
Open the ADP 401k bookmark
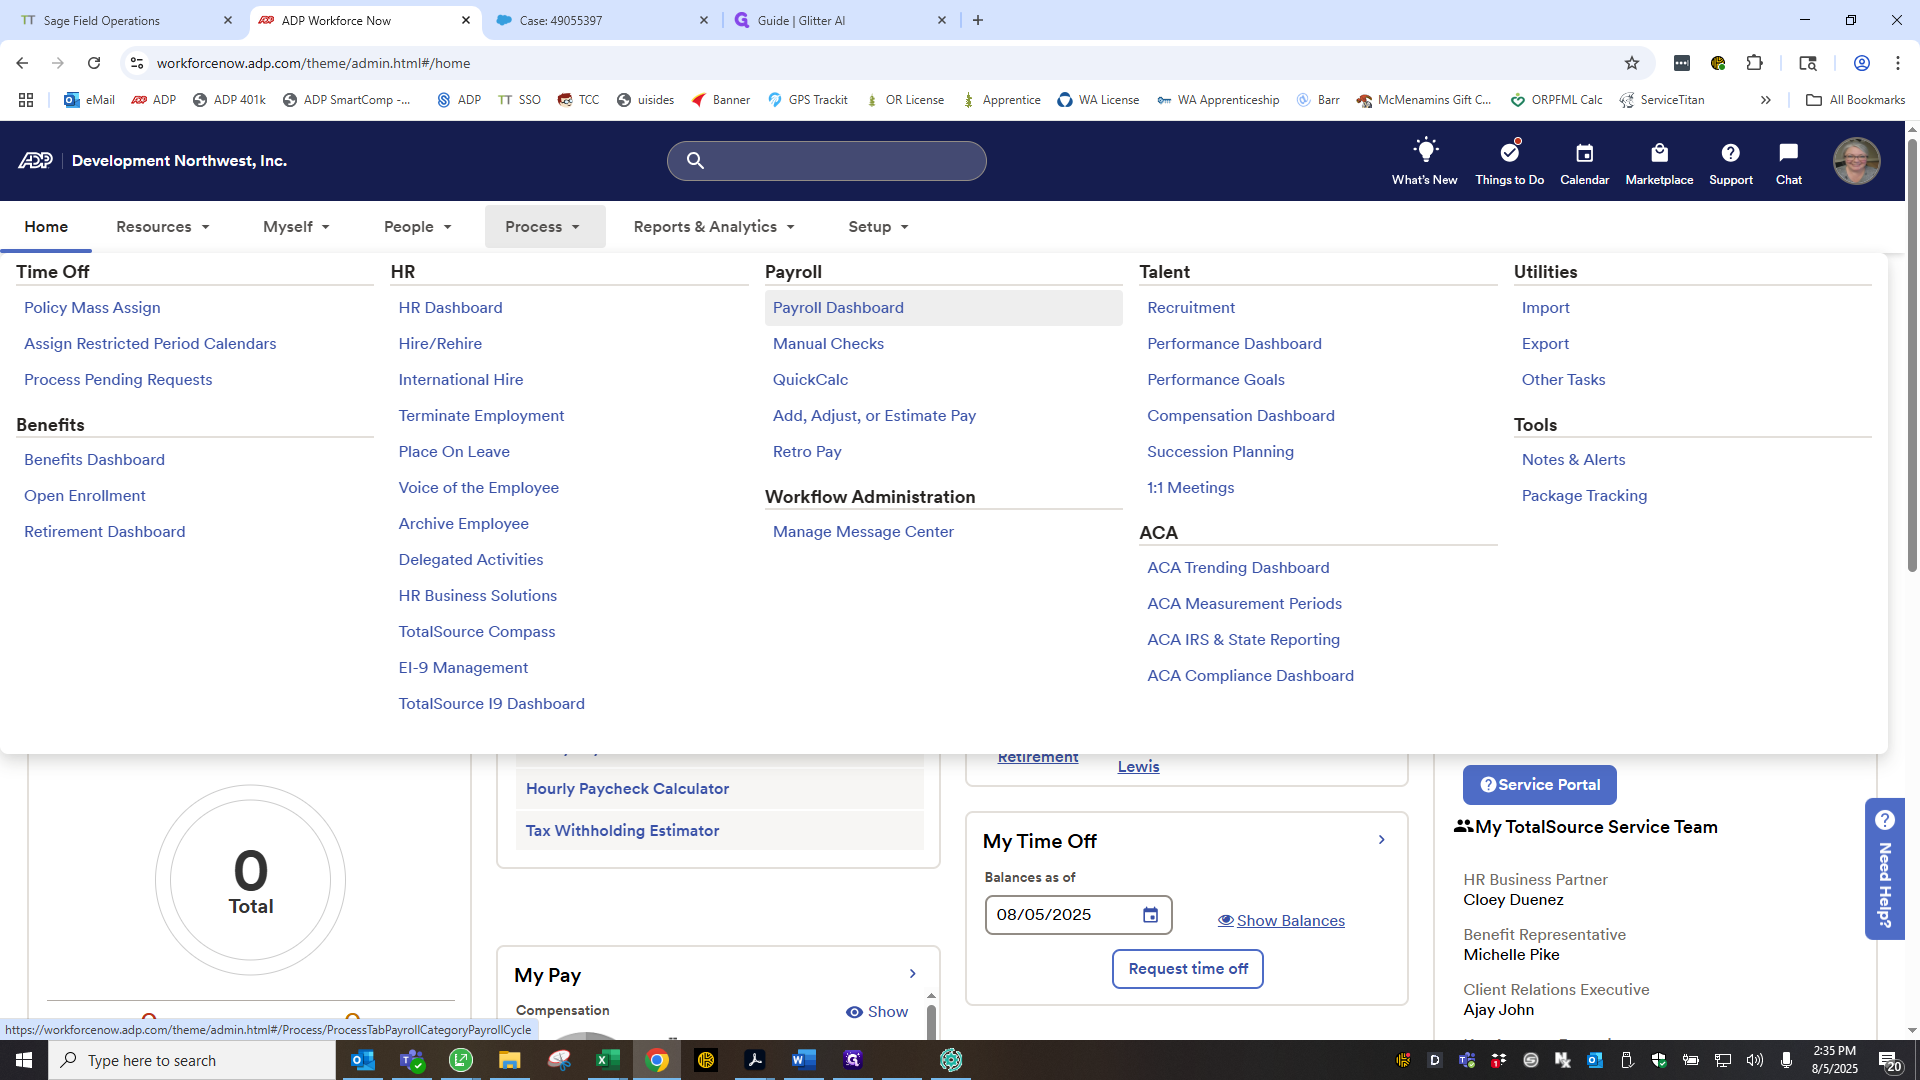click(229, 100)
